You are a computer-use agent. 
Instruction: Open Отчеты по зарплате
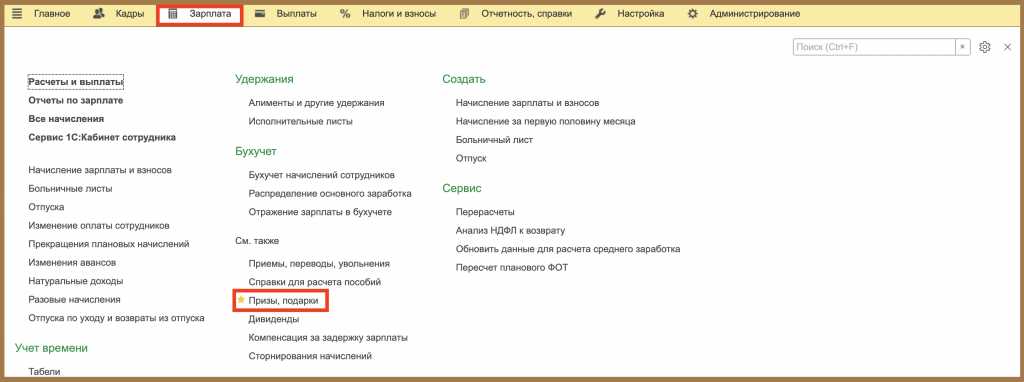tap(76, 101)
